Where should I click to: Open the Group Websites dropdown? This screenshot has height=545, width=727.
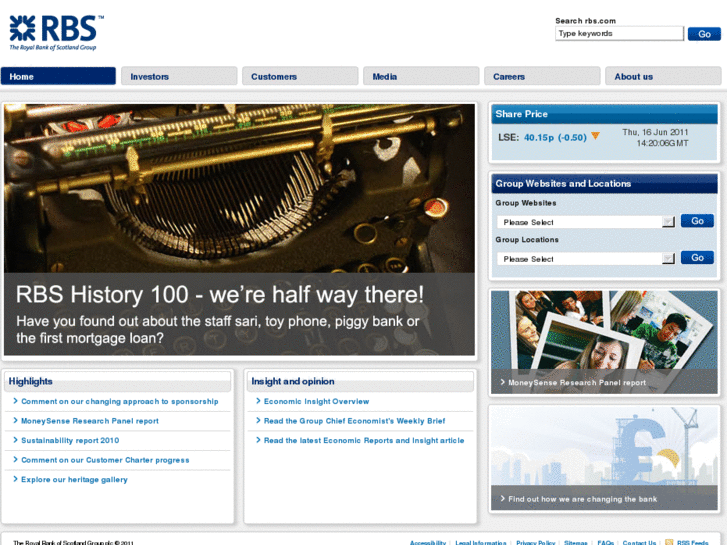(x=586, y=222)
